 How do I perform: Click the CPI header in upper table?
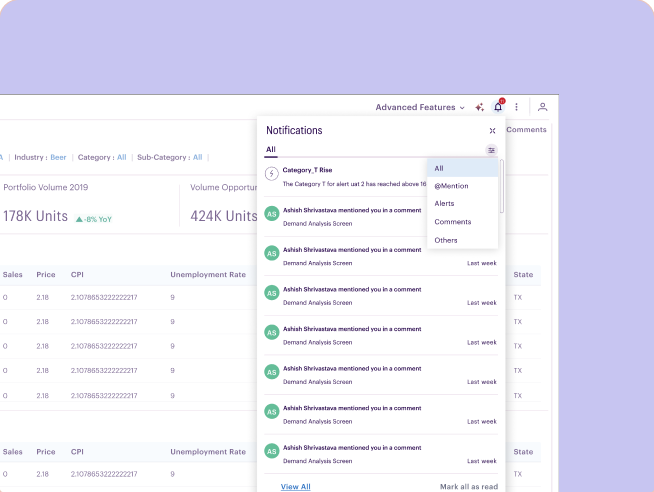(77, 275)
